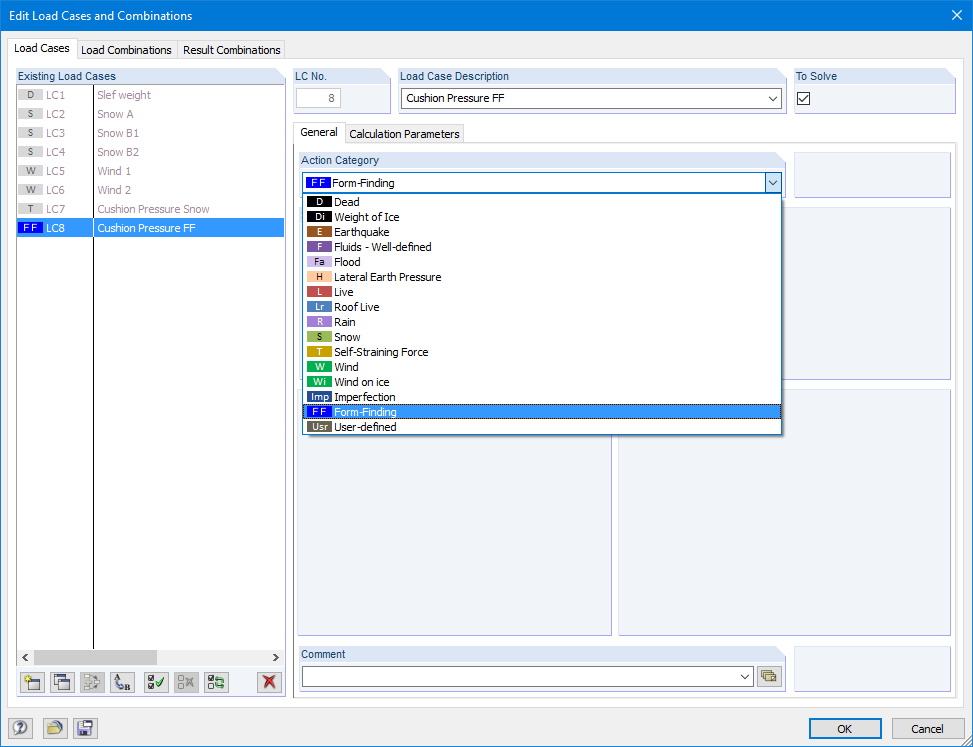The width and height of the screenshot is (973, 747).
Task: Click blue FF badge of LC8 row
Action: click(x=30, y=228)
